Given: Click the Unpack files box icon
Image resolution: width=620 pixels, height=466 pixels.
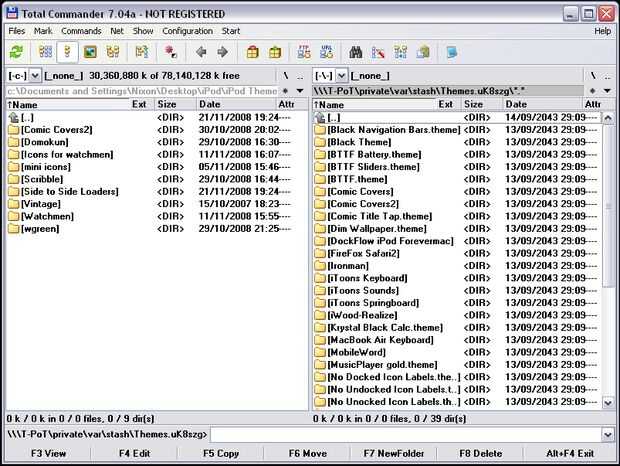Looking at the screenshot, I should [x=275, y=52].
